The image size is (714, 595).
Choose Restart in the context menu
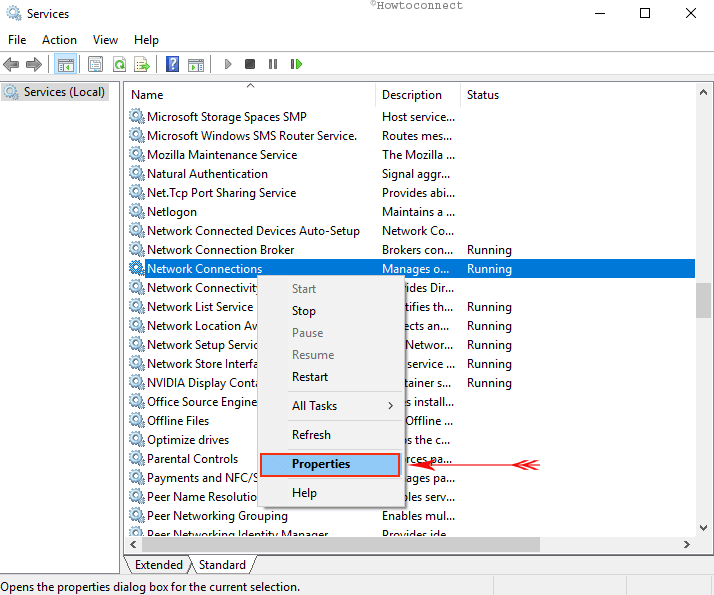click(x=331, y=377)
